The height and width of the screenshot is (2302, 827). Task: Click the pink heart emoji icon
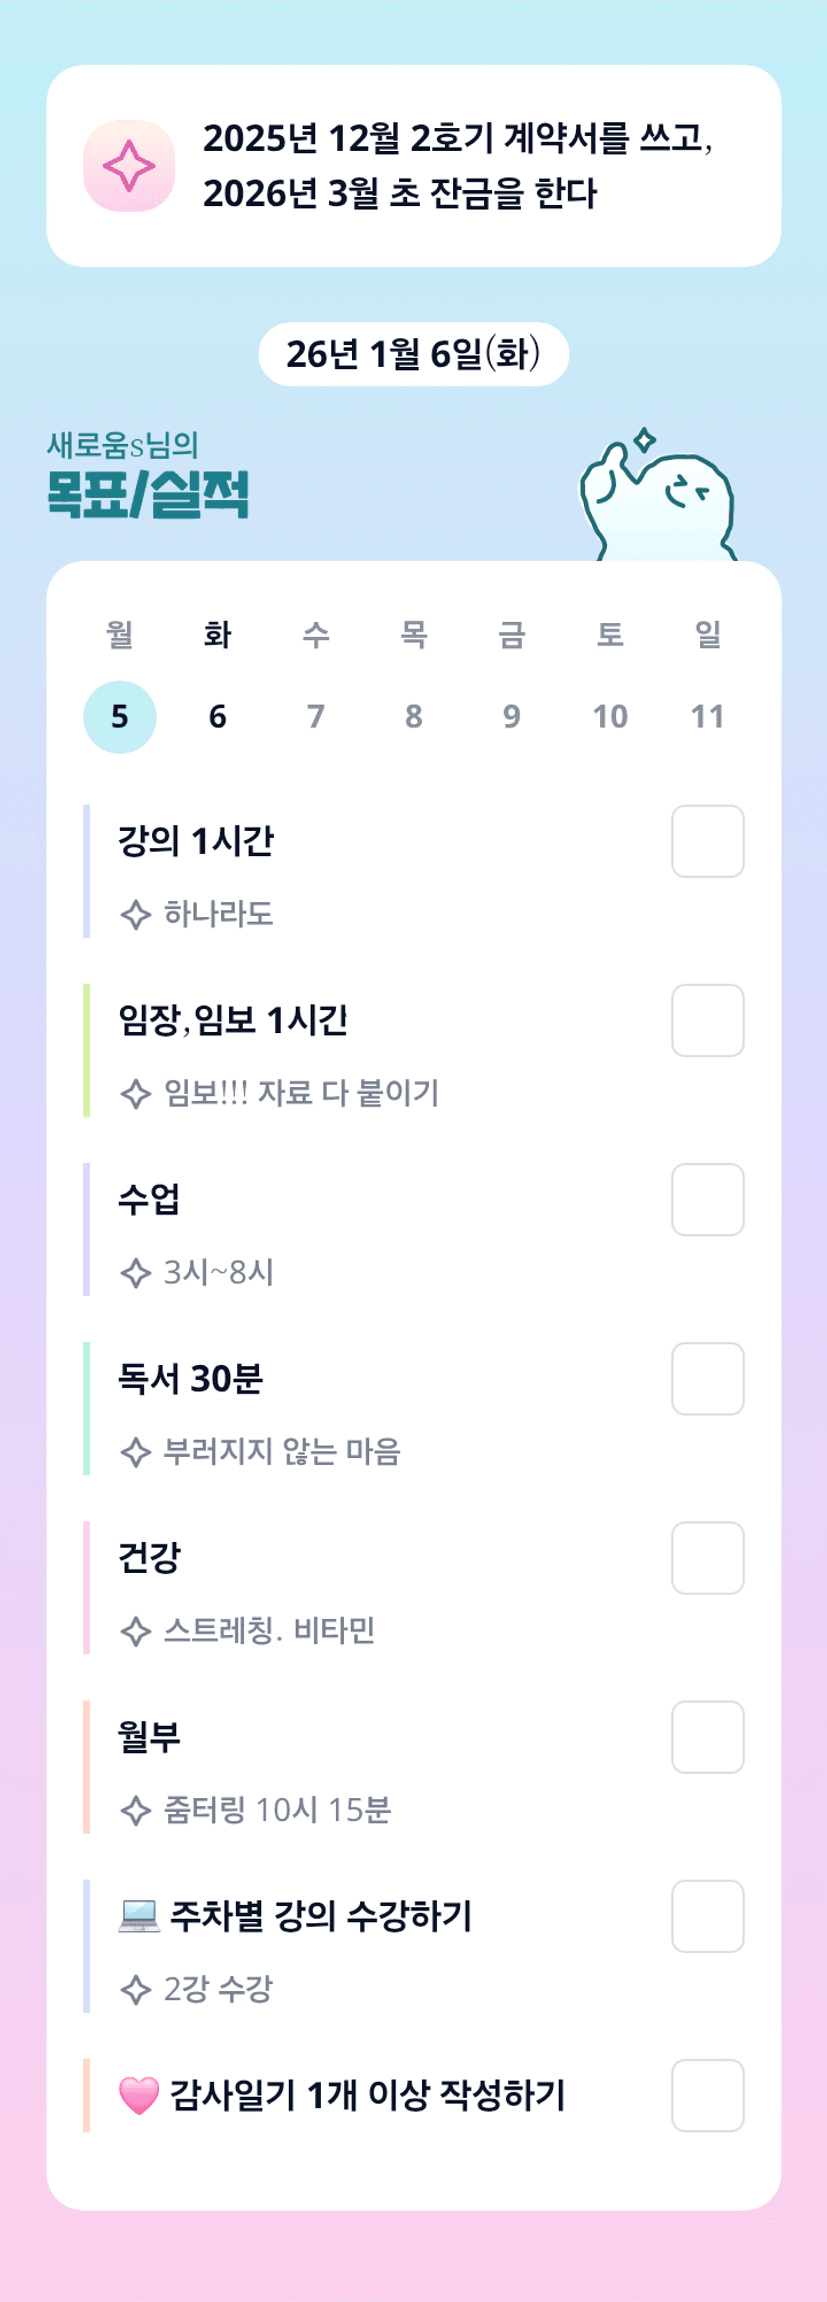click(x=139, y=2094)
